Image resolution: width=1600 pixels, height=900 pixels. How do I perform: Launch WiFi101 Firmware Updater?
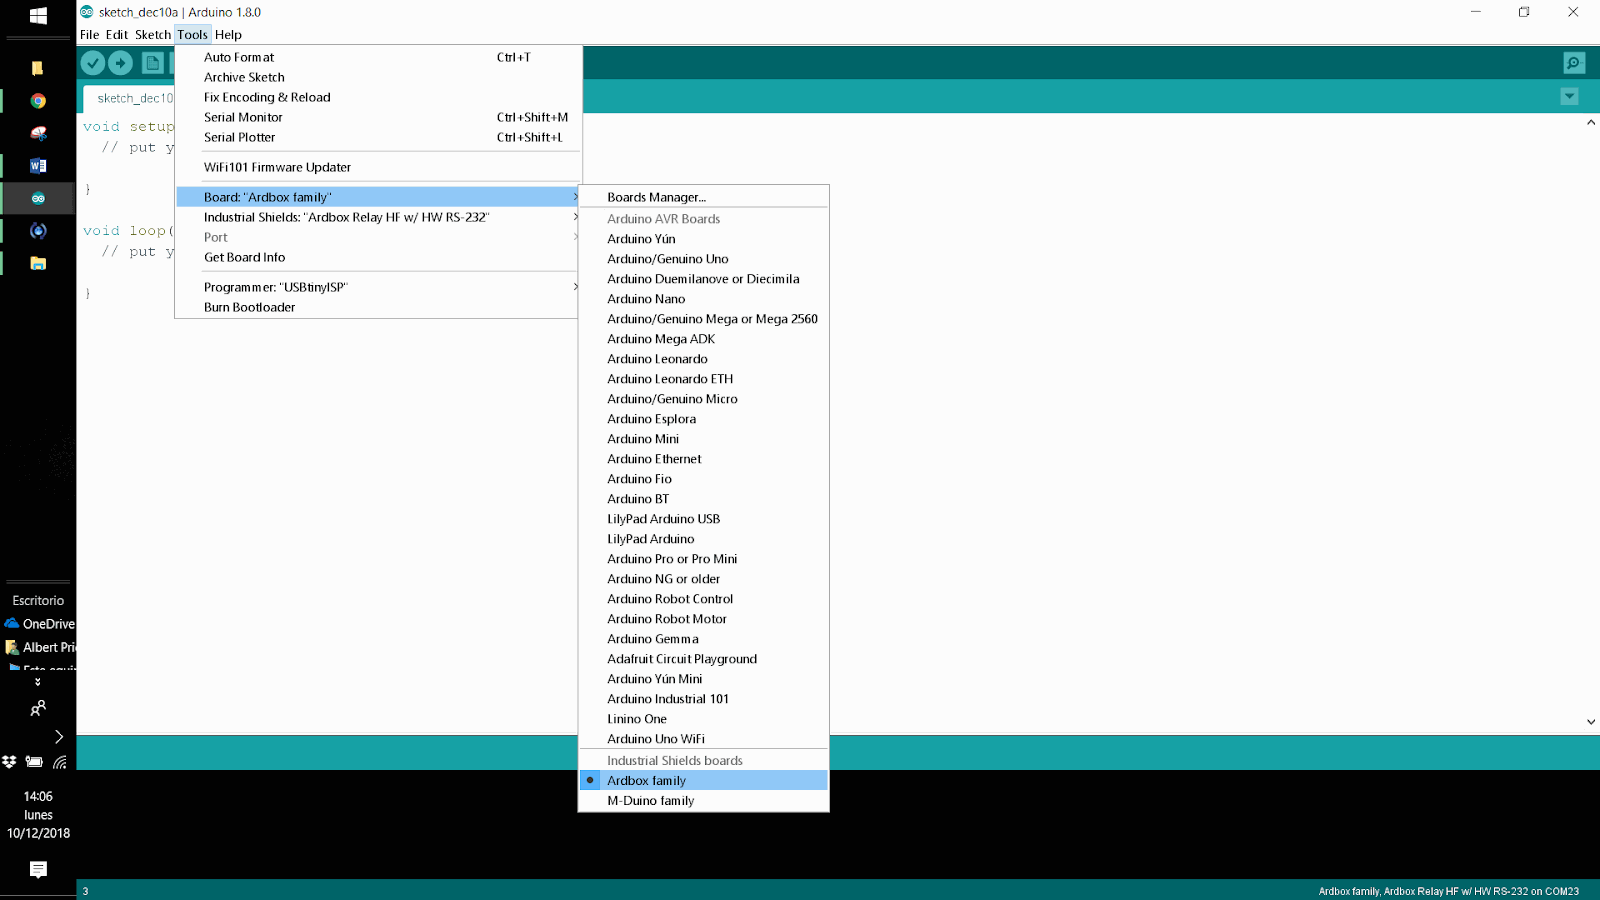(378, 167)
